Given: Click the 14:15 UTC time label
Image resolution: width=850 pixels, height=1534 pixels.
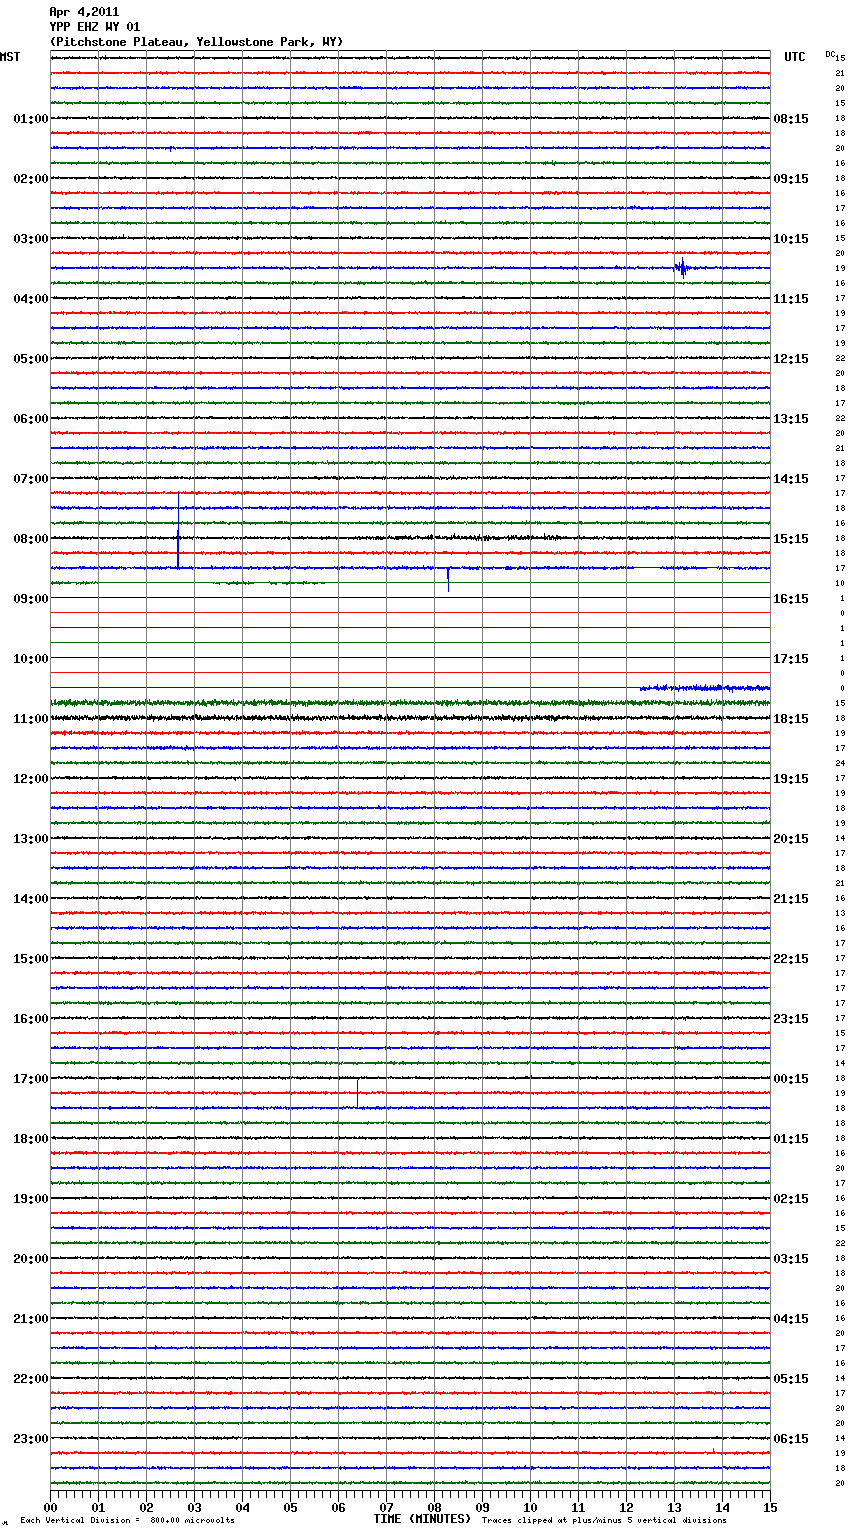Looking at the screenshot, I should (791, 479).
